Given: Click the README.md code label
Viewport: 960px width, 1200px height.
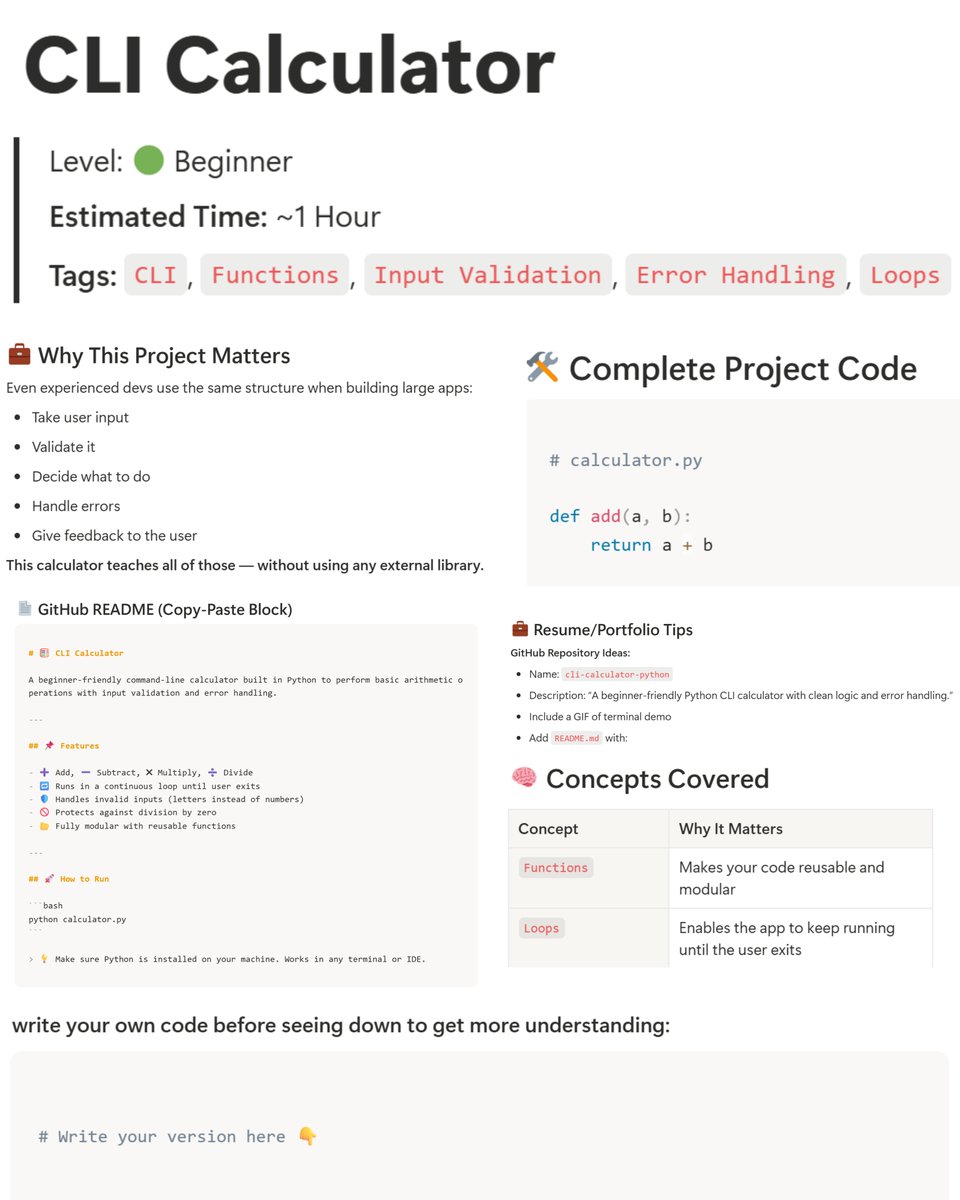Looking at the screenshot, I should click(x=576, y=738).
